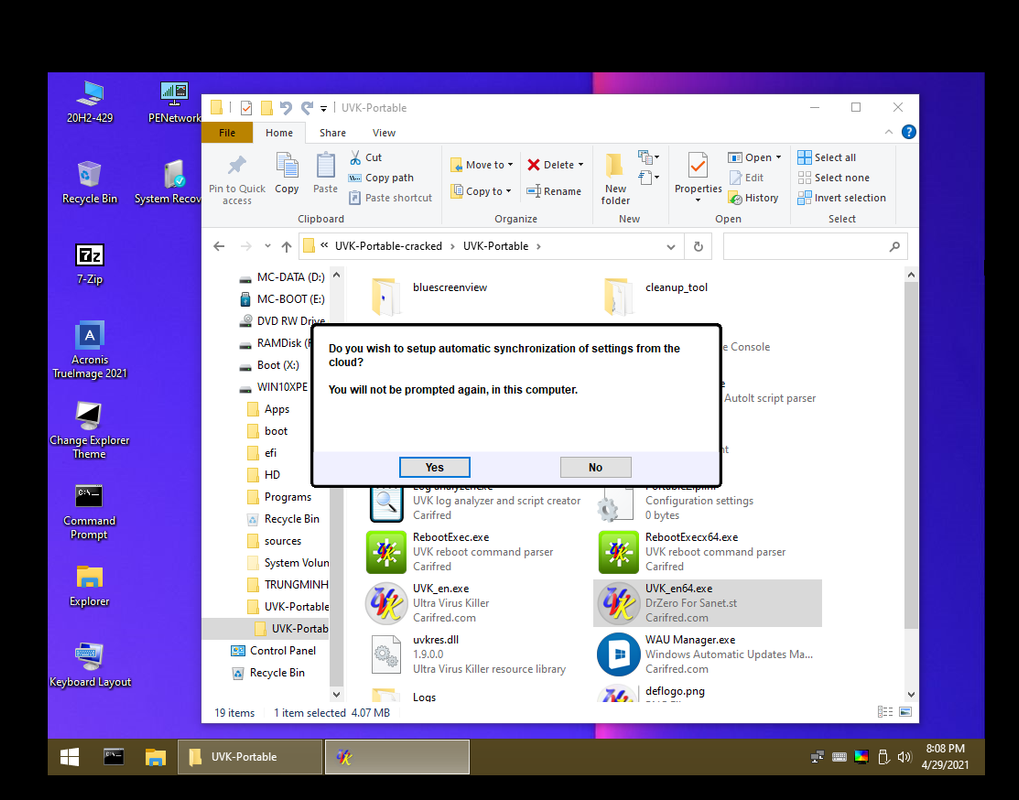Screen dimensions: 1019x800
Task: Collapse the ribbon with the chevron
Action: (888, 132)
